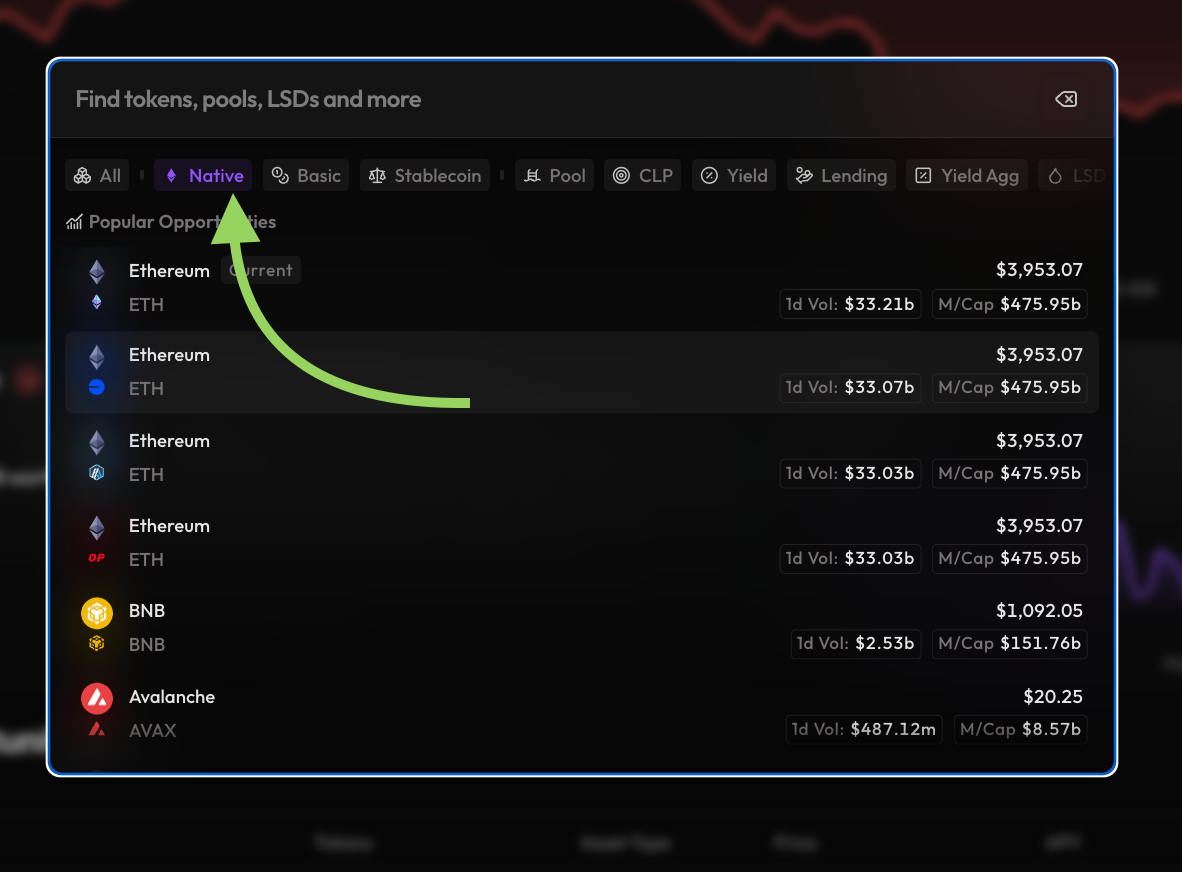1182x872 pixels.
Task: Click the Stablecoin scales icon
Action: coord(377,176)
